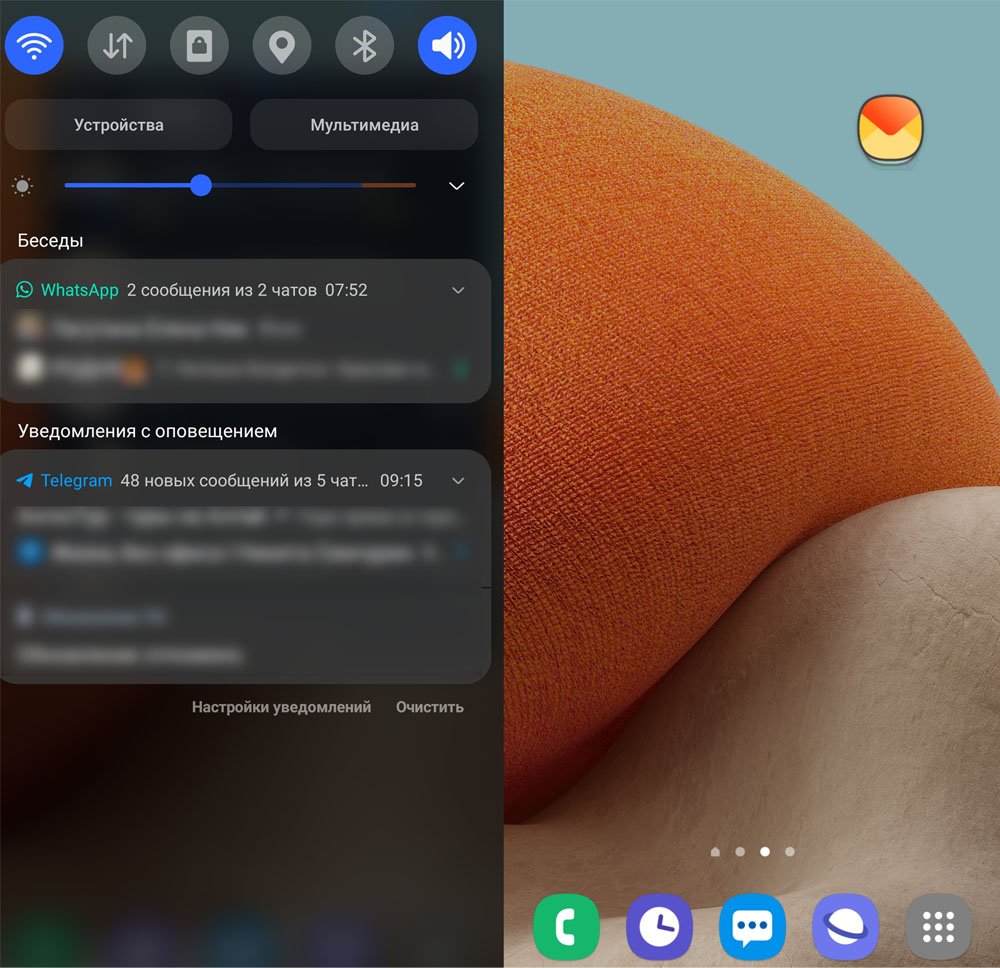Go to the home page indicator icon
Screen dimensions: 1000x968
click(x=715, y=851)
